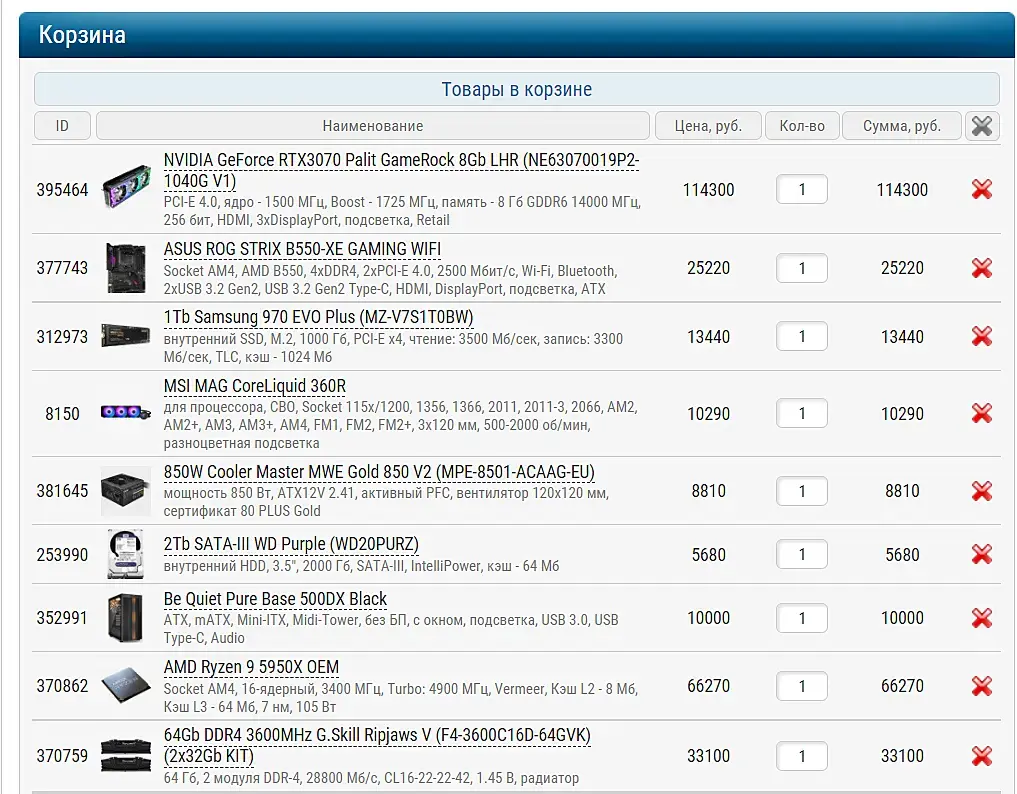
Task: Delete MSI MAG CoreLiquid 360R item
Action: [981, 413]
